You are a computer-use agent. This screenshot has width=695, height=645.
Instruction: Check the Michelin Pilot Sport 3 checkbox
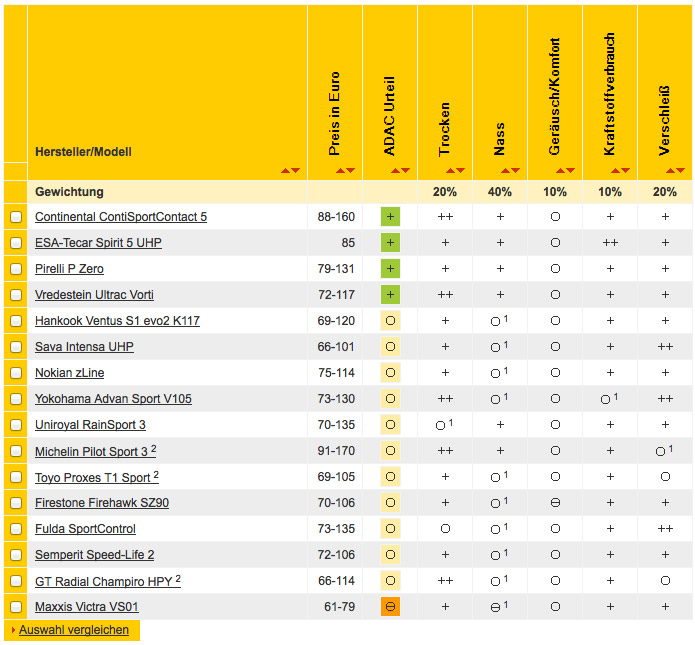pyautogui.click(x=16, y=451)
